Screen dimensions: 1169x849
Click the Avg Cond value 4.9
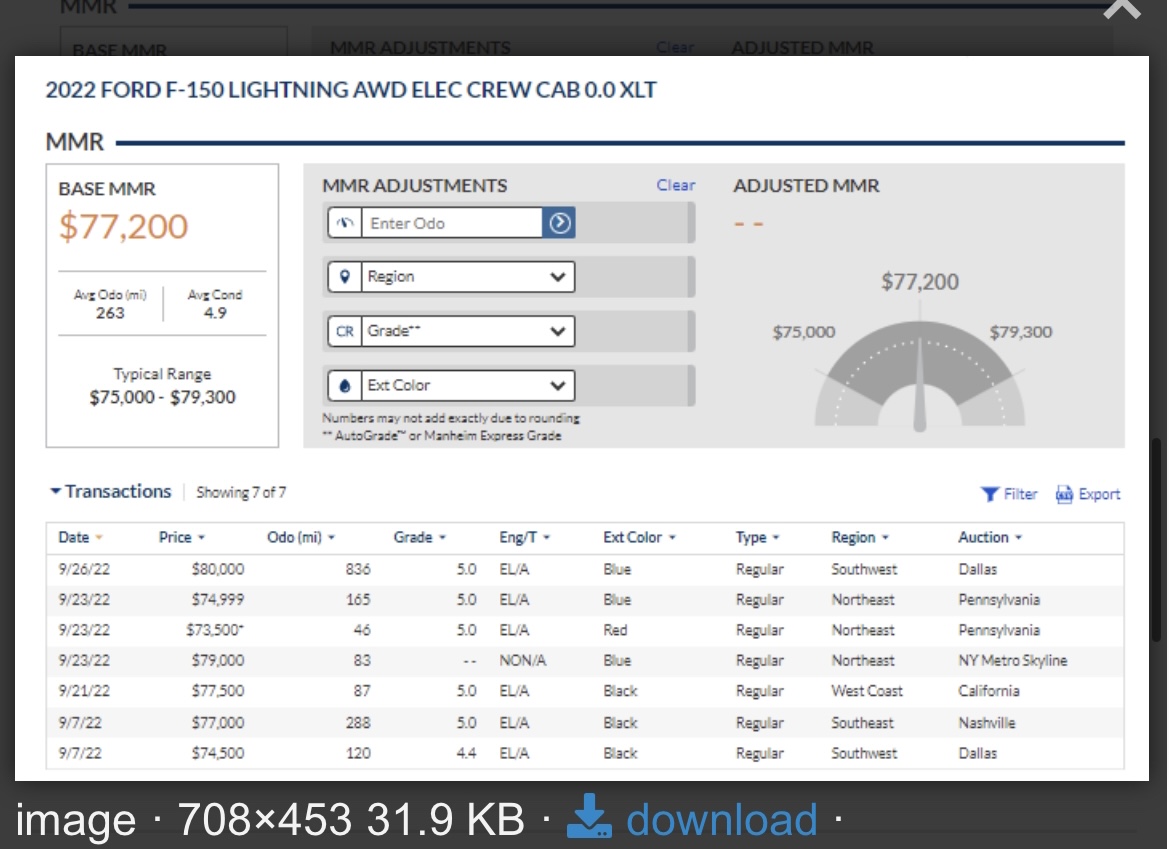(x=215, y=313)
